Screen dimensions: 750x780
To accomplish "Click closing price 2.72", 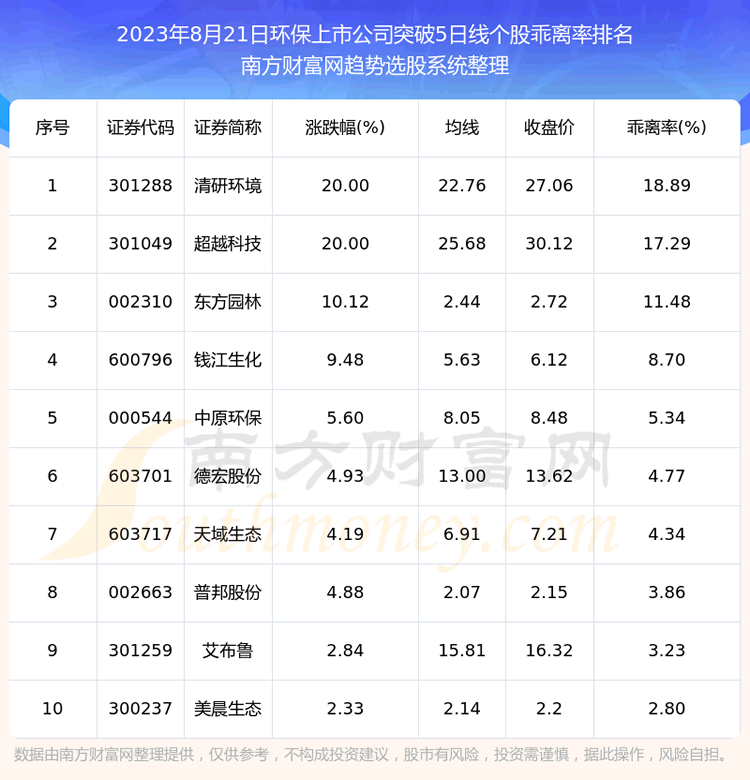I will point(549,302).
